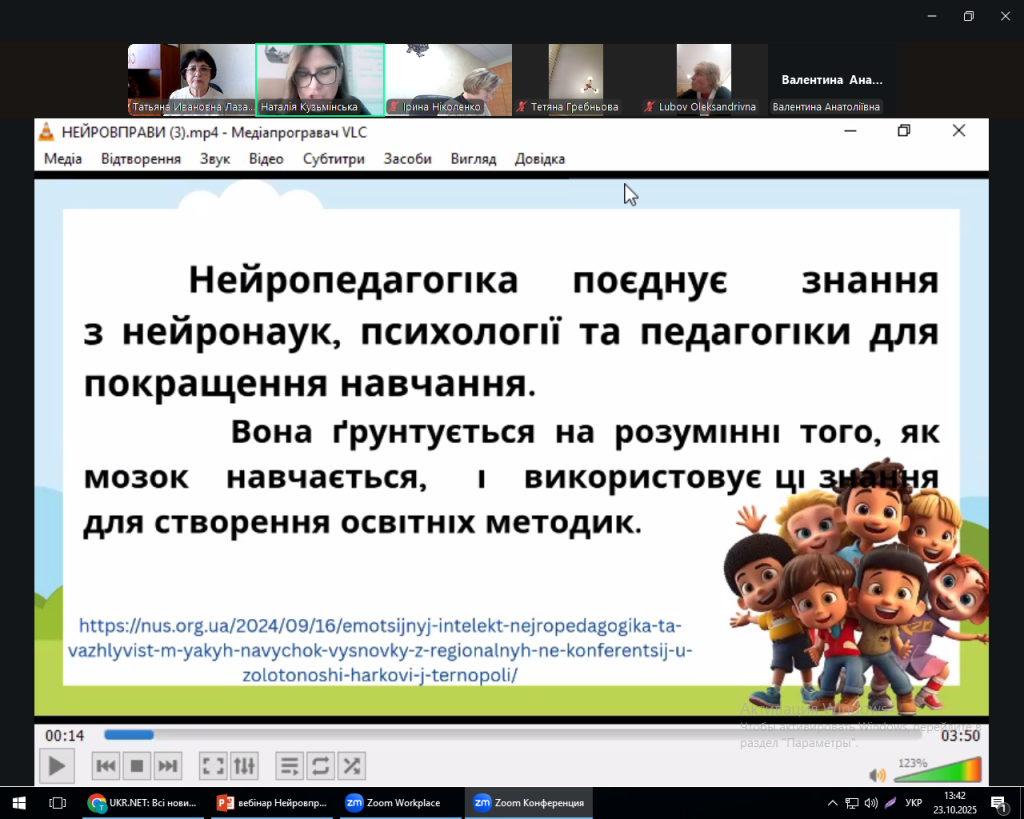
Task: Select Наталія Кузьмінська's video thumbnail
Action: [x=320, y=80]
